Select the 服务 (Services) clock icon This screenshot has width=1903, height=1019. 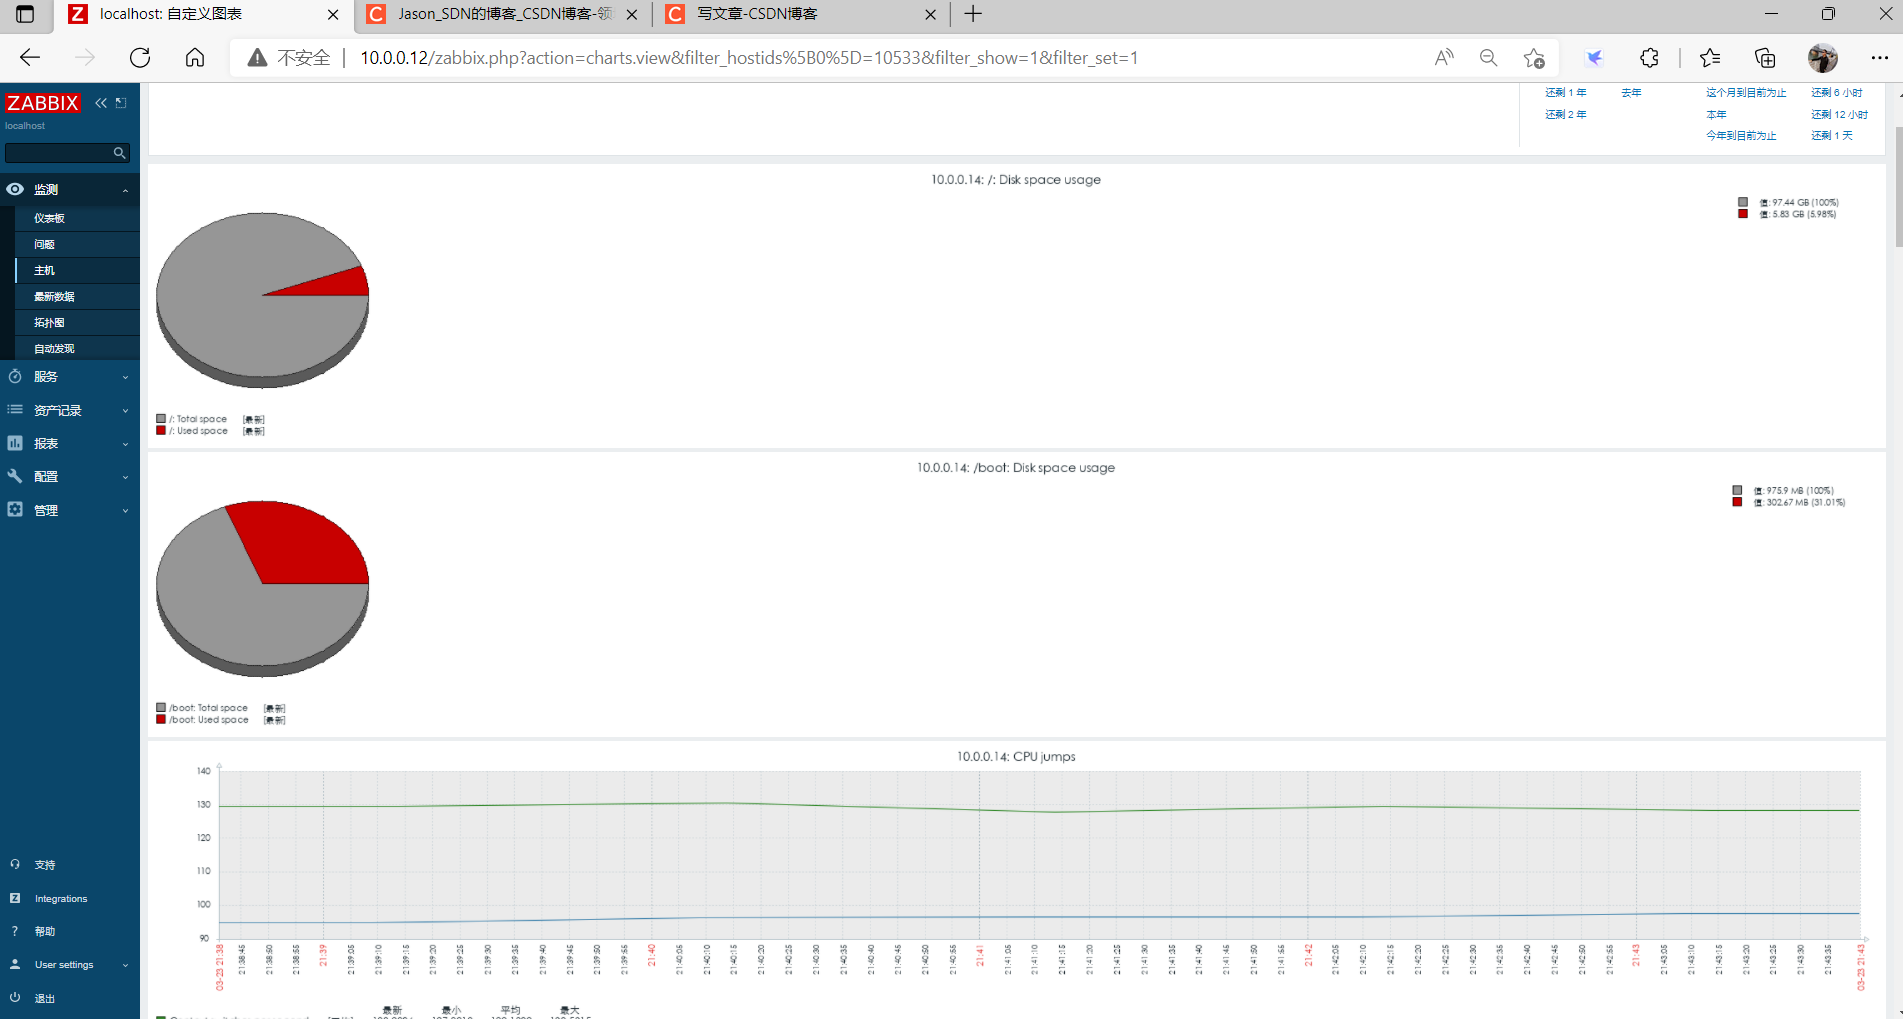15,376
